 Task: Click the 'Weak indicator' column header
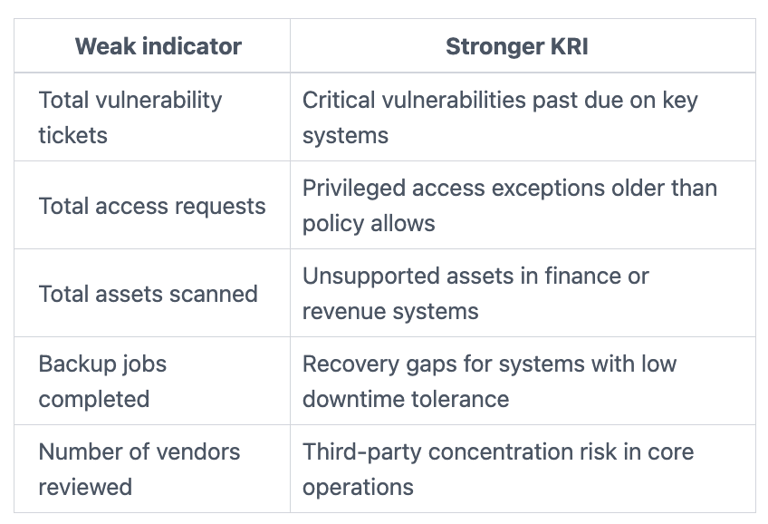point(158,47)
